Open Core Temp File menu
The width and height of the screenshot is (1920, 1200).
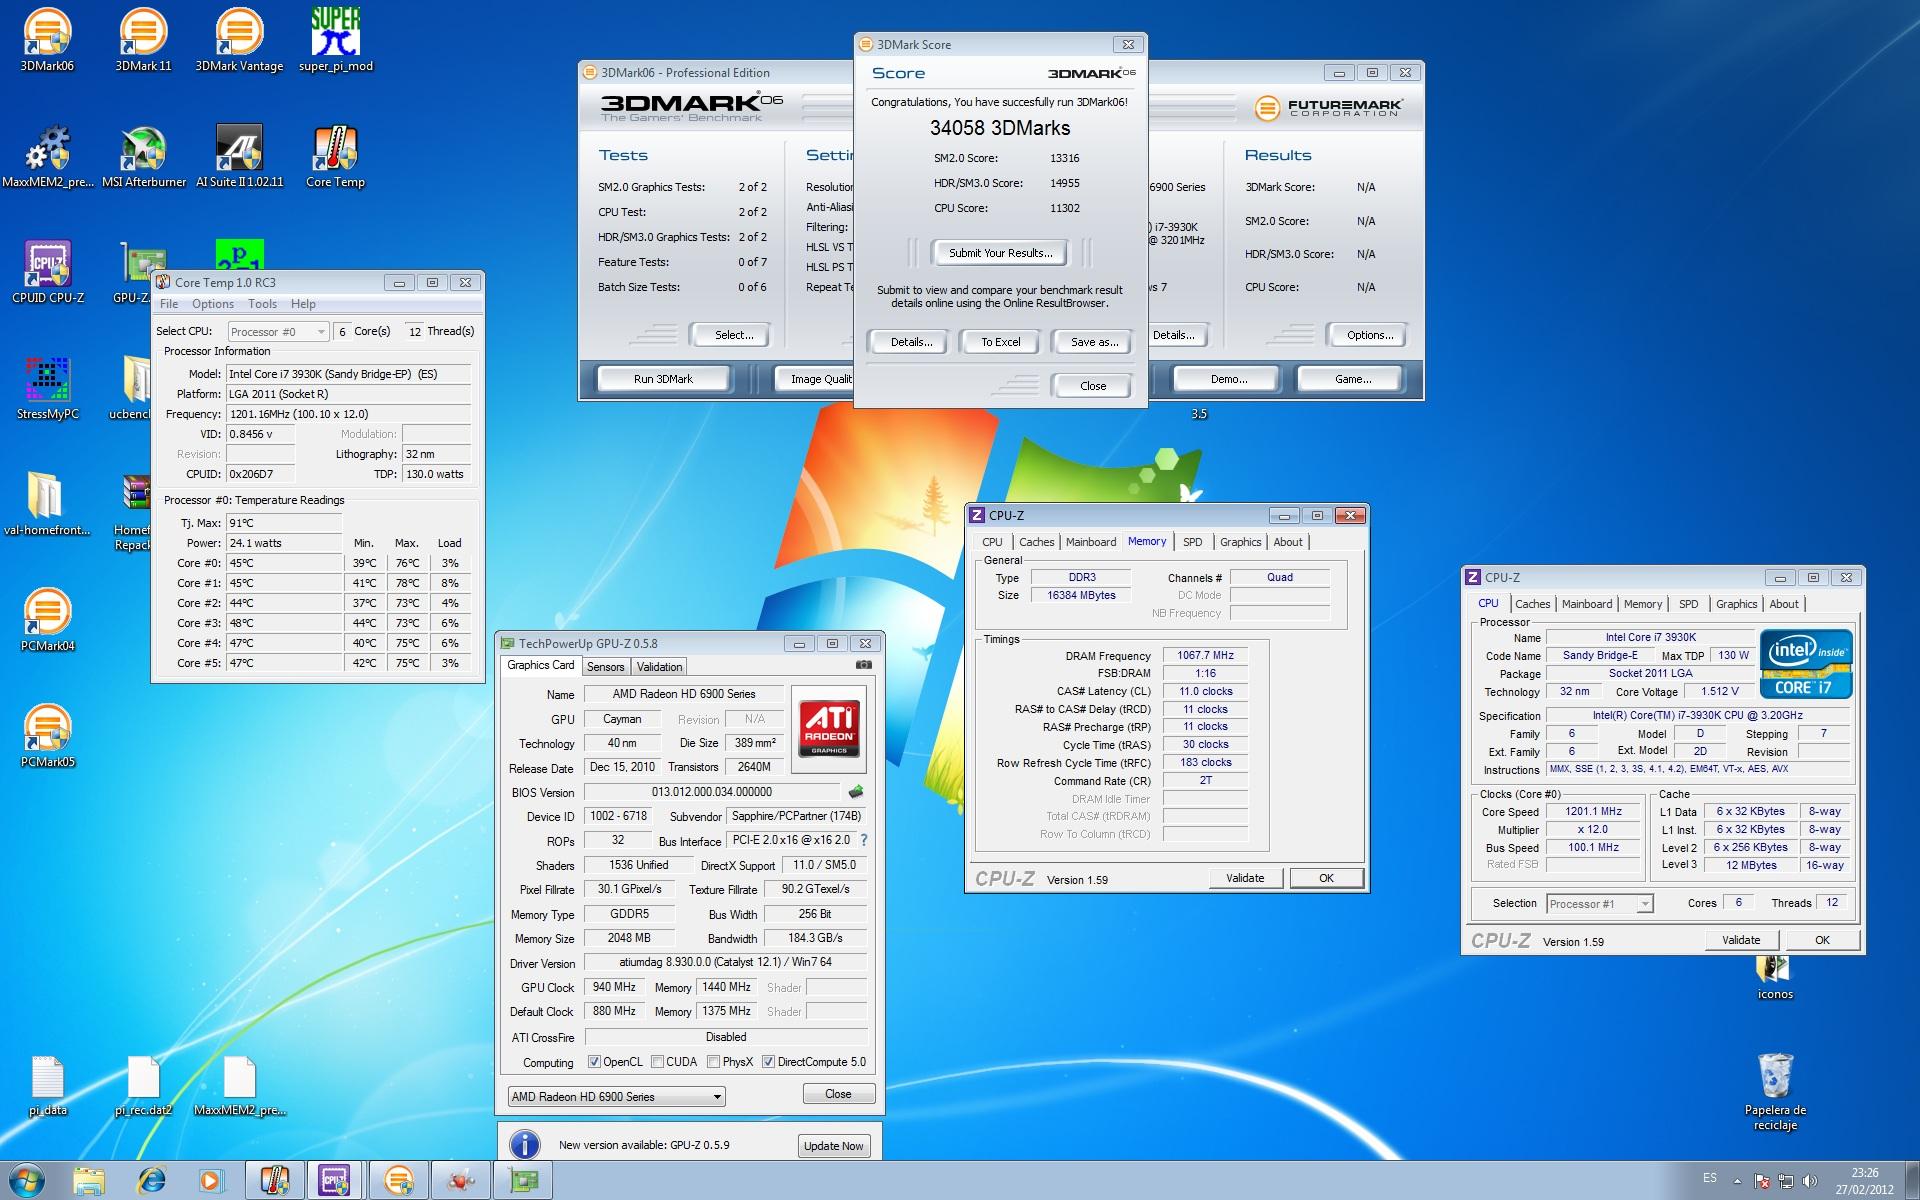click(x=169, y=304)
